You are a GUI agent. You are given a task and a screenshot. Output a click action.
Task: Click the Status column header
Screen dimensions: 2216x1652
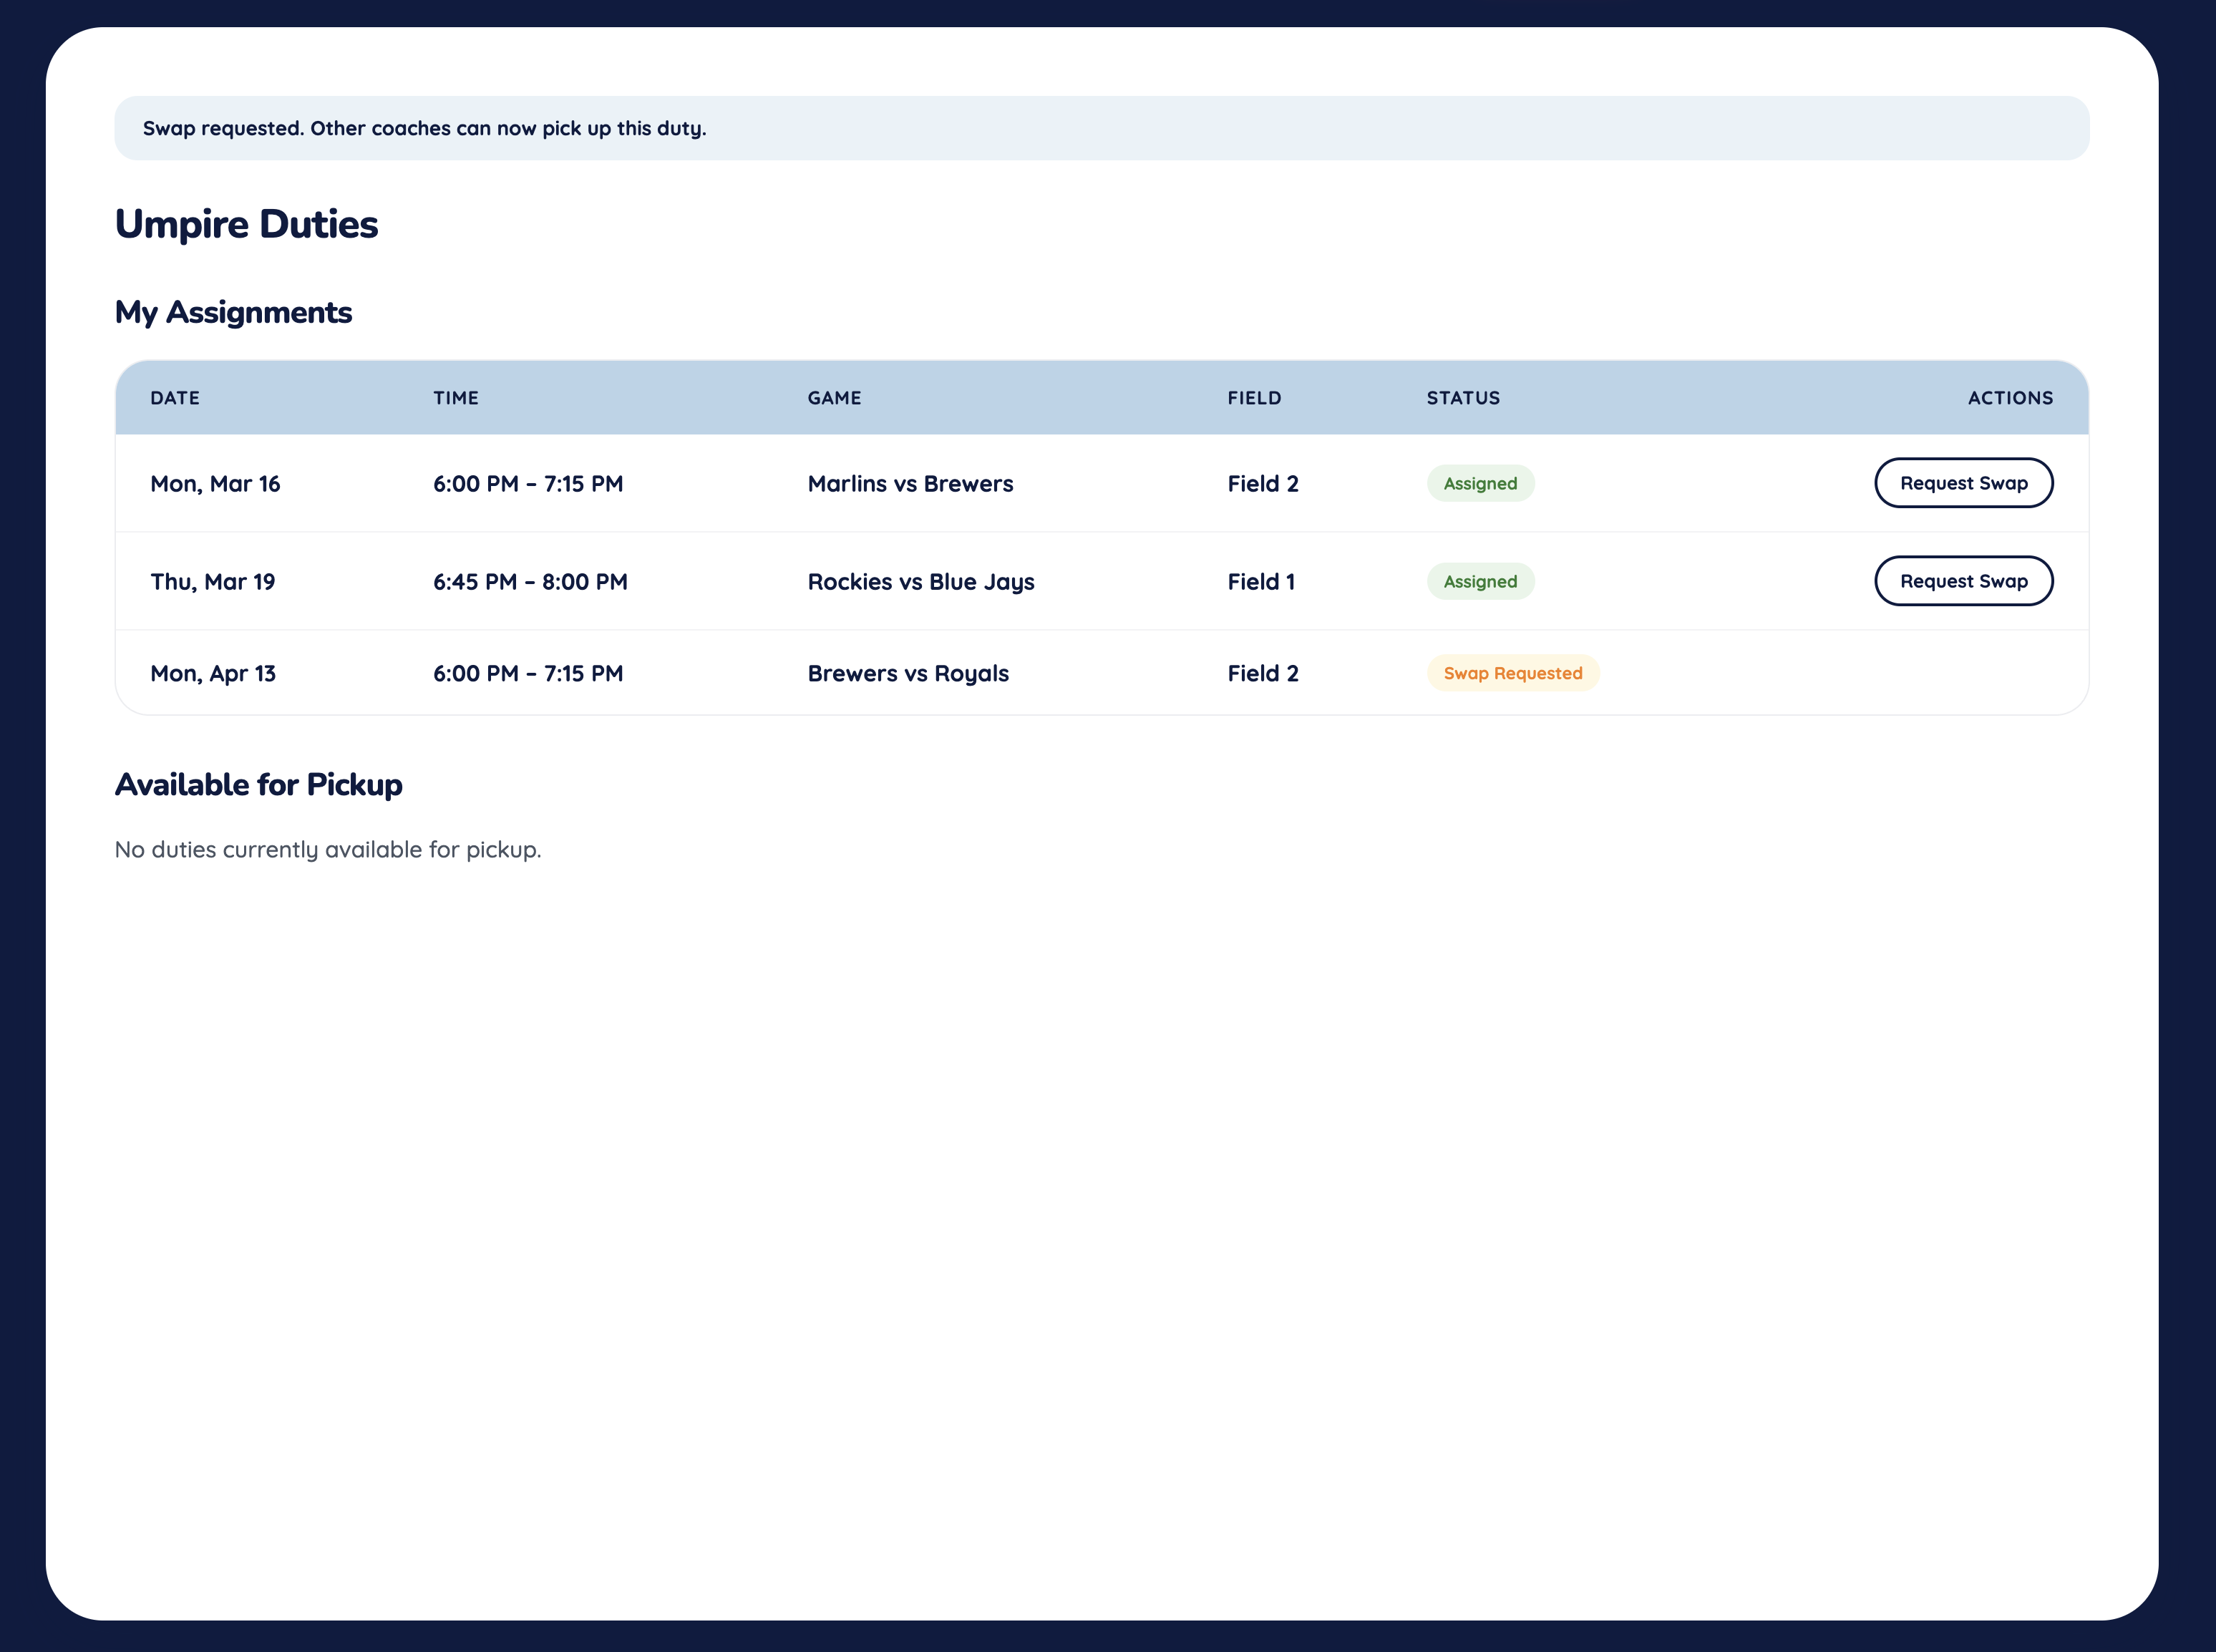[x=1463, y=398]
